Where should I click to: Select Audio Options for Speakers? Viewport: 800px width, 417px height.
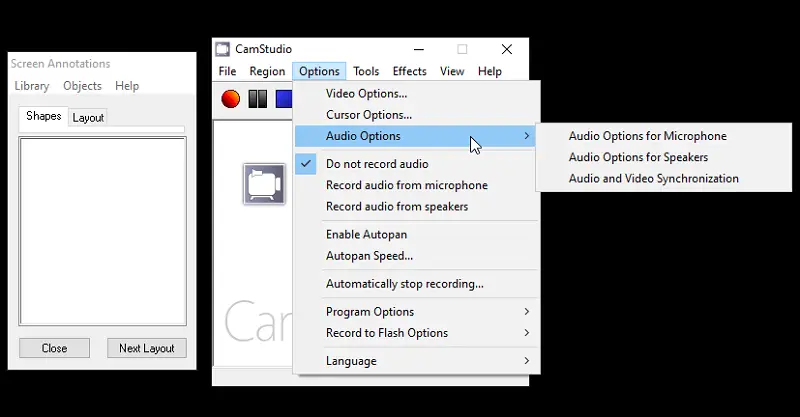(663, 157)
